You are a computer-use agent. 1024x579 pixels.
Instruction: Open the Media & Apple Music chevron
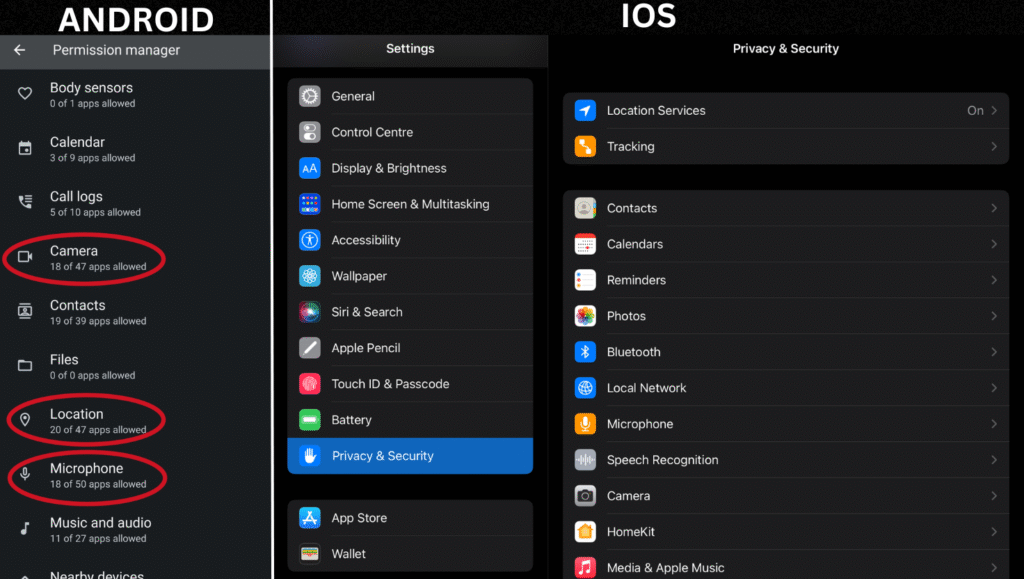(x=994, y=567)
